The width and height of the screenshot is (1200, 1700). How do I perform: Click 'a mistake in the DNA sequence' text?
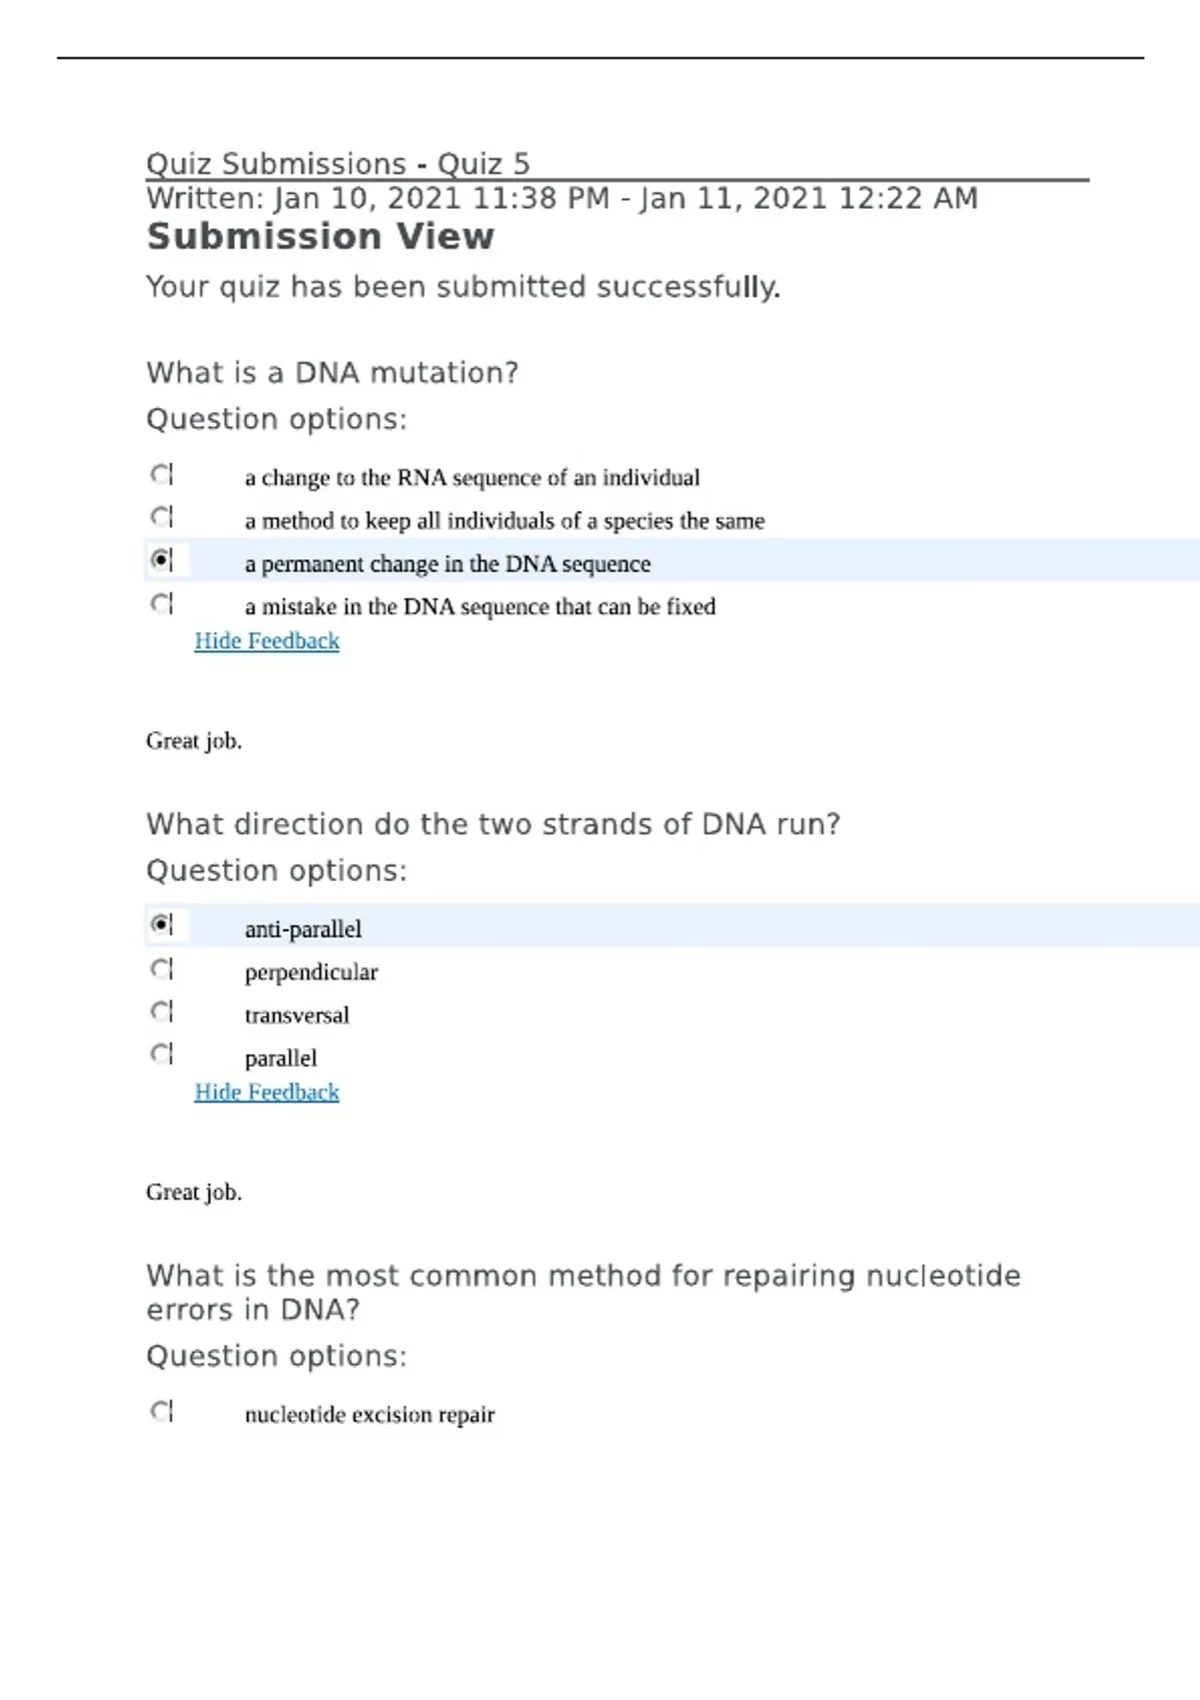(480, 607)
